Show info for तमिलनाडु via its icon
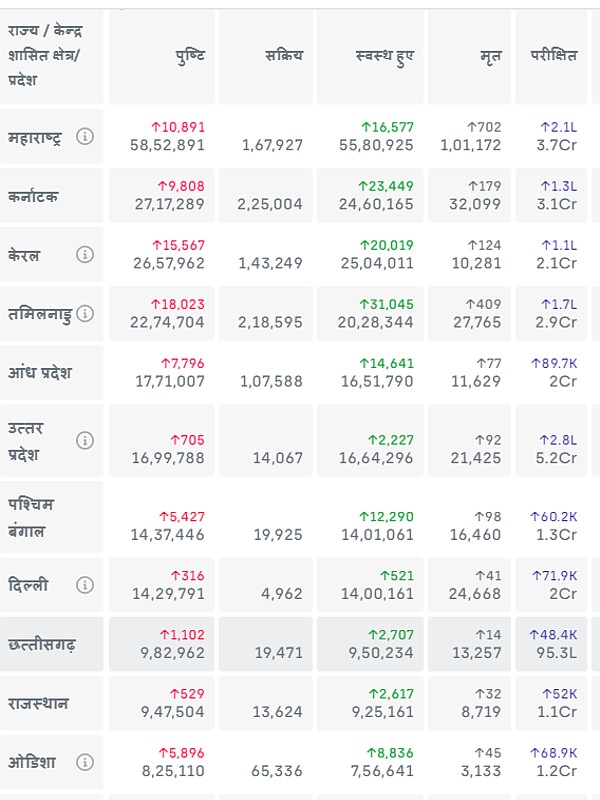Image resolution: width=600 pixels, height=800 pixels. tap(85, 314)
